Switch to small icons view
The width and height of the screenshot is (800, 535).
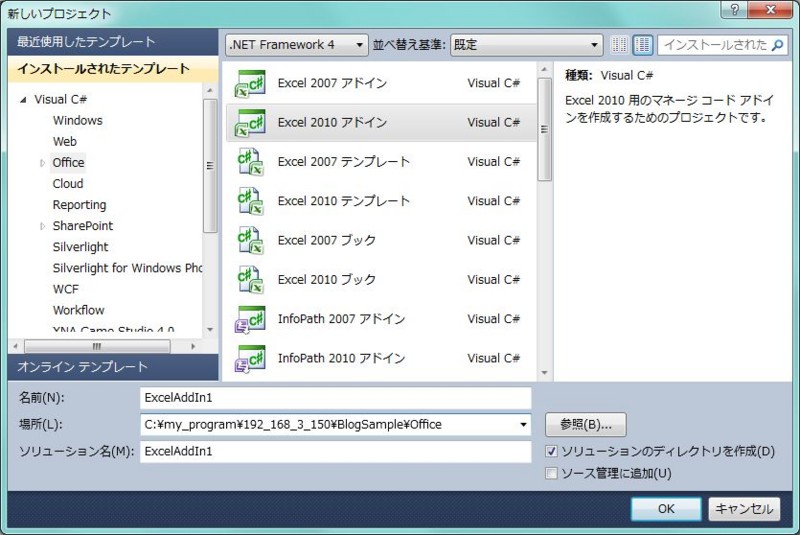click(x=619, y=45)
